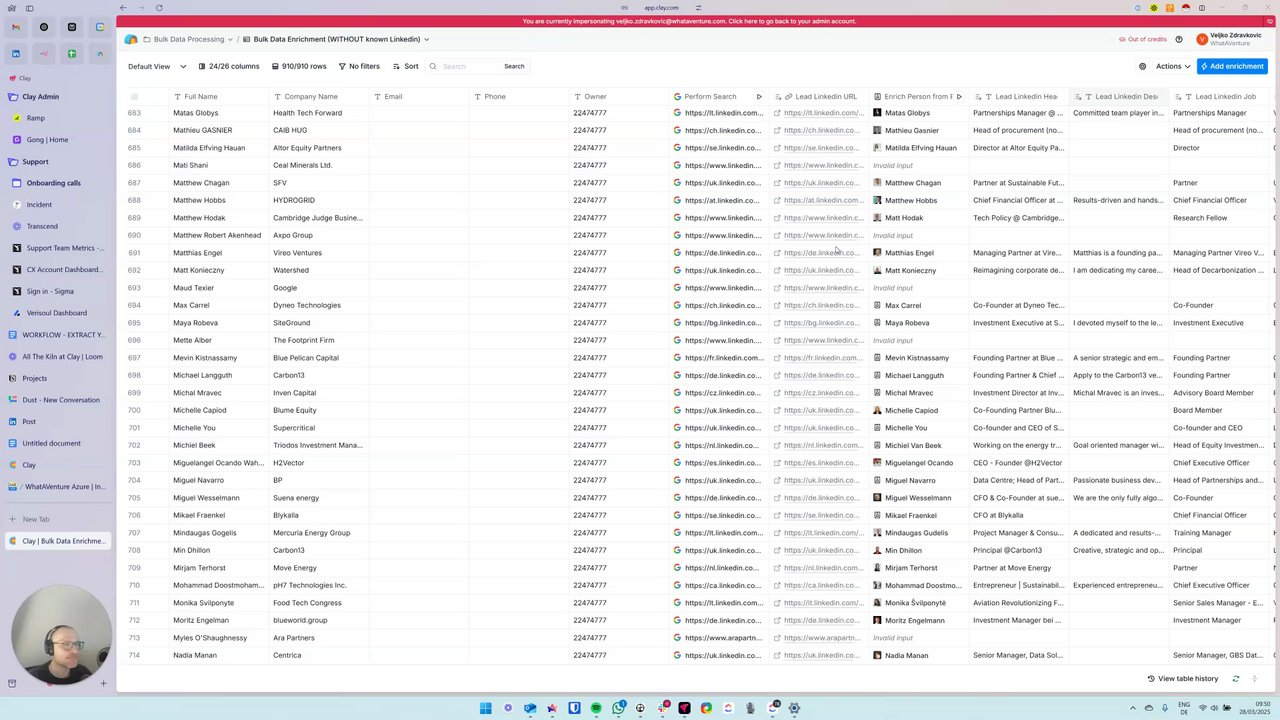Select row number 700

(134, 410)
